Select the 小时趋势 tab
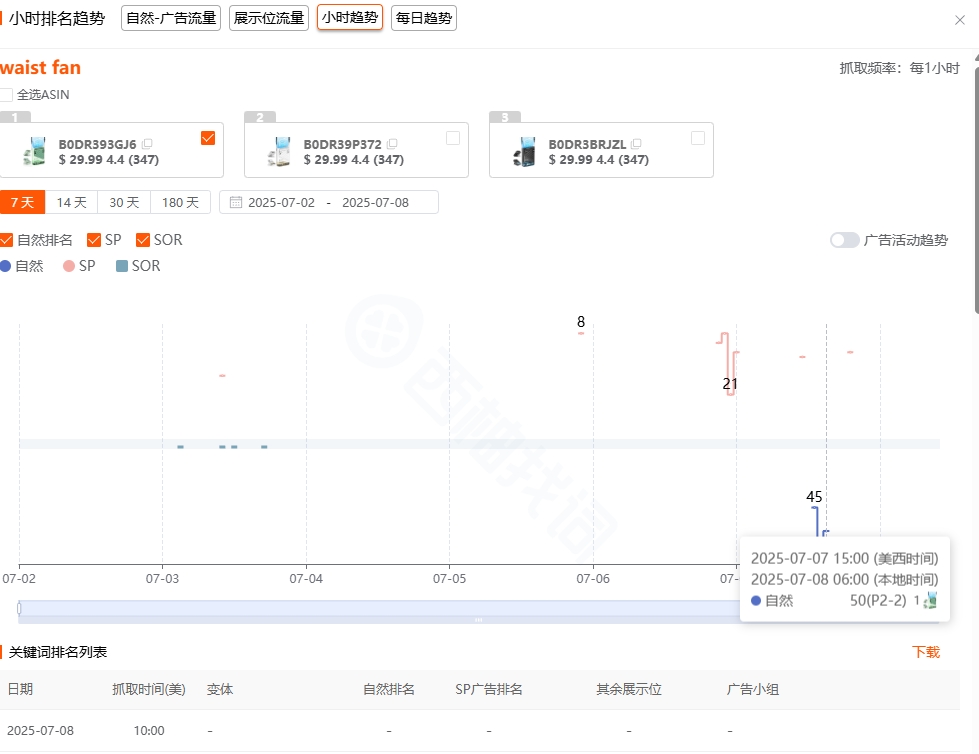Viewport: 979px width, 754px height. point(350,17)
